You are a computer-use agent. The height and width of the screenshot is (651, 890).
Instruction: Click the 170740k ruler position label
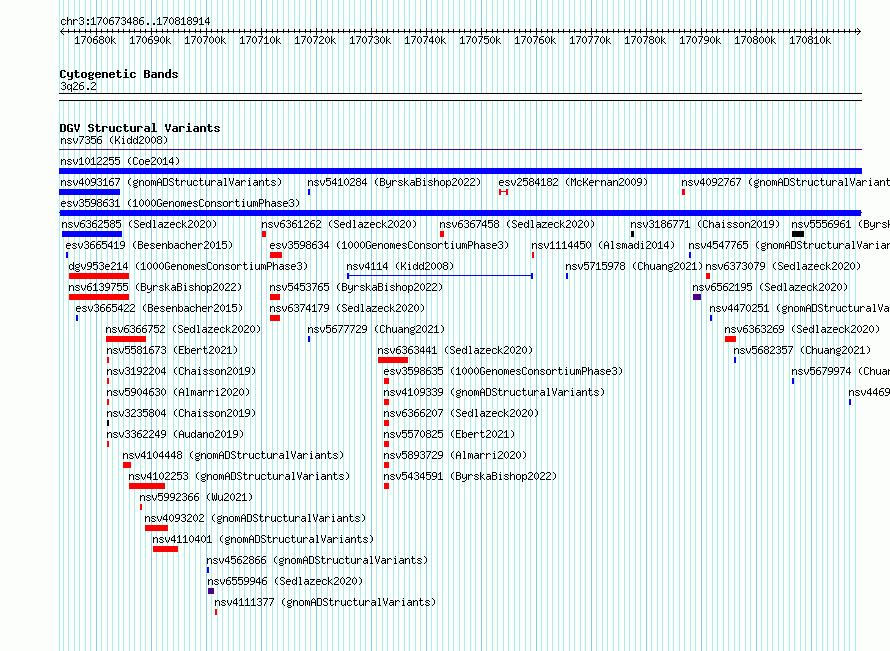(425, 40)
